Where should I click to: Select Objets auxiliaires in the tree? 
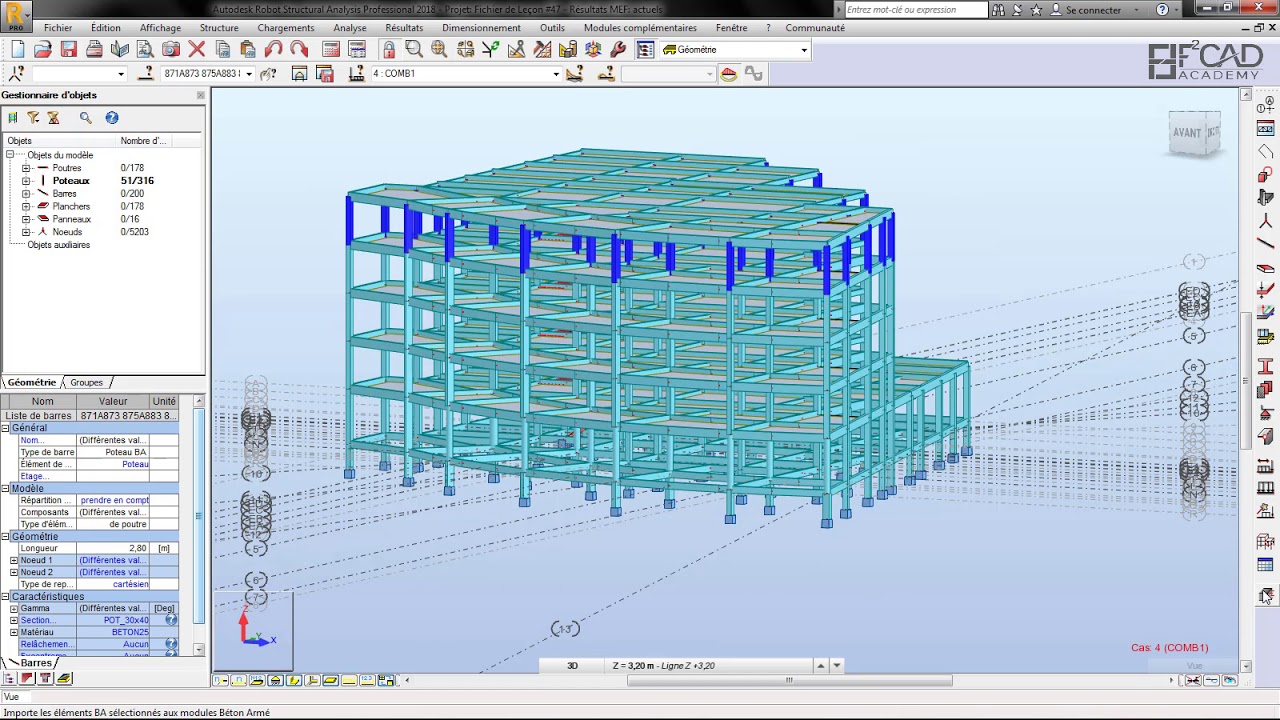click(x=58, y=245)
